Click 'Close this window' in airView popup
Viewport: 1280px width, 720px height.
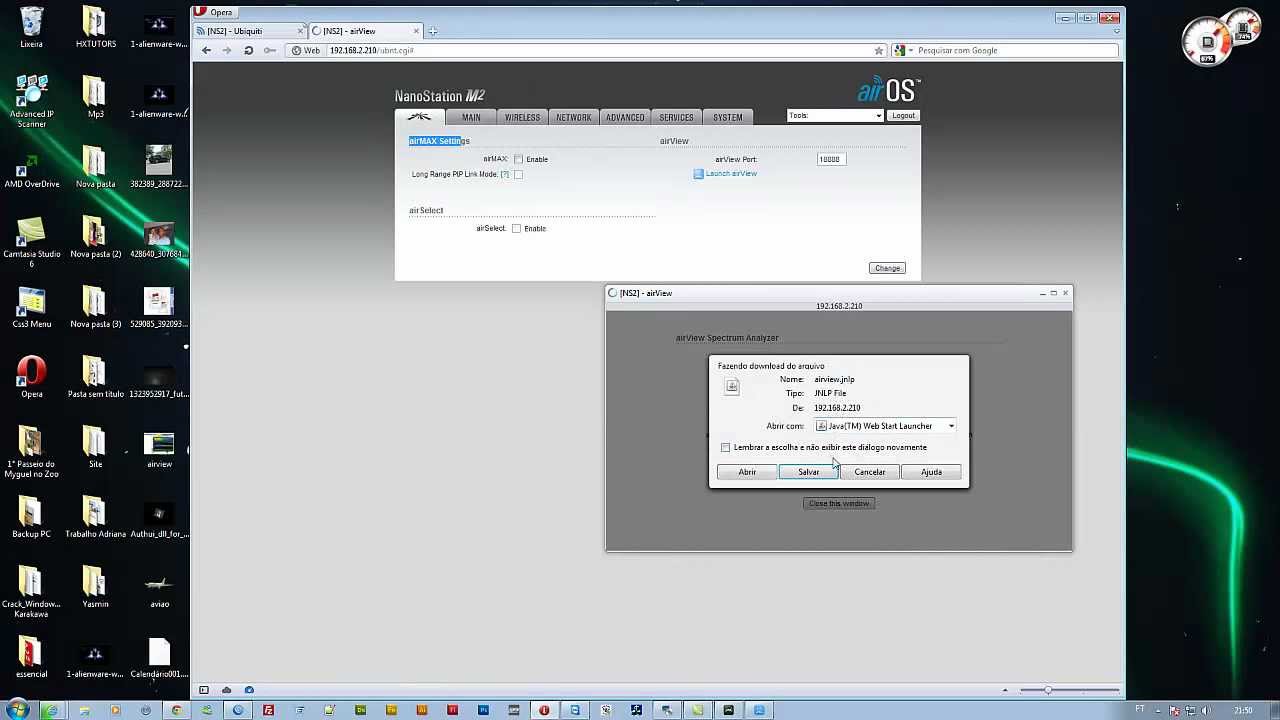839,503
